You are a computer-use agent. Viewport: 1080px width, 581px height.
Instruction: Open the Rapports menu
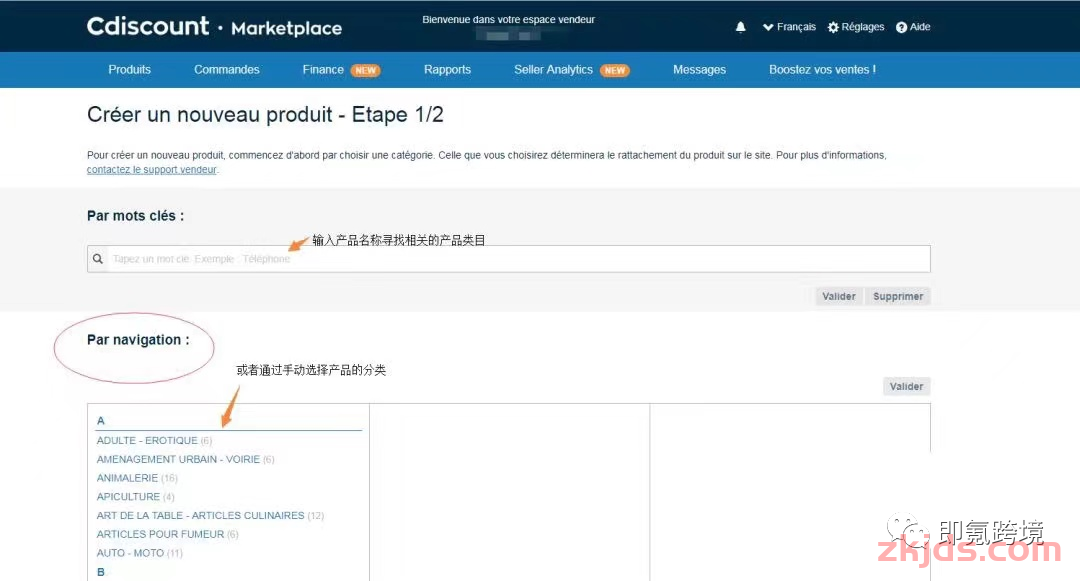click(x=448, y=70)
